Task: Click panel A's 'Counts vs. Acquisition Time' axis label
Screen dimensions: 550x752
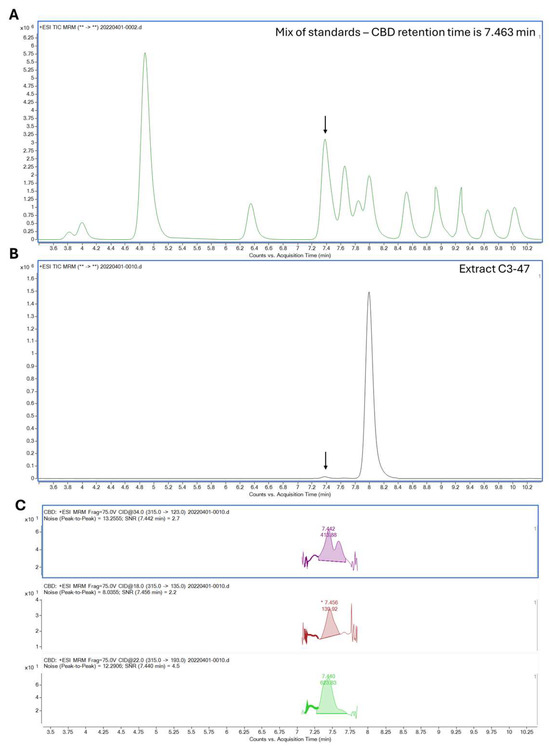Action: pos(290,256)
